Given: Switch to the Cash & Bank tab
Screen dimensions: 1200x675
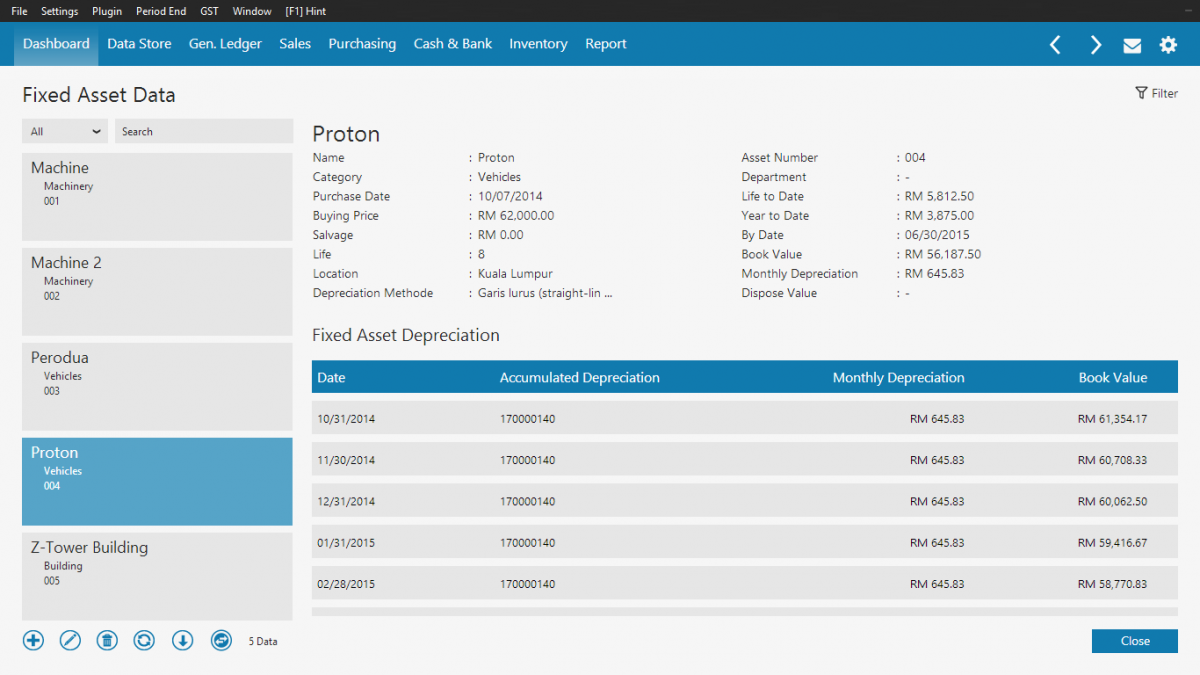Looking at the screenshot, I should click(452, 44).
